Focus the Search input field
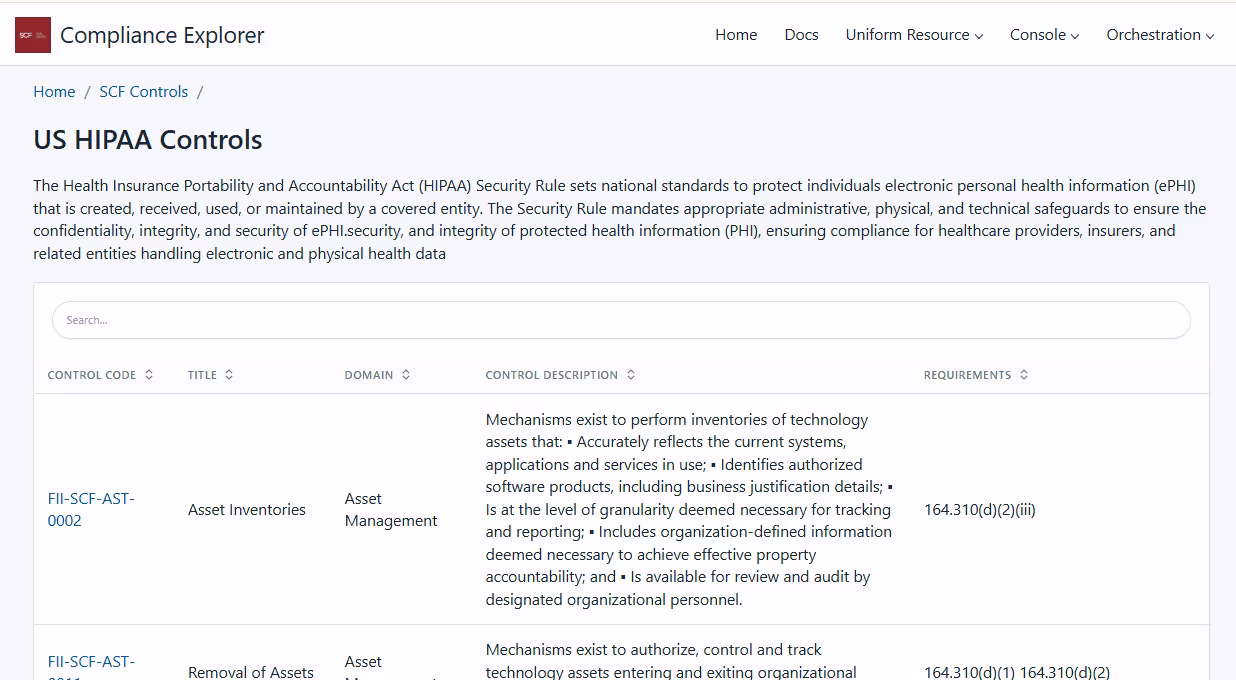Image resolution: width=1236 pixels, height=680 pixels. (x=620, y=321)
